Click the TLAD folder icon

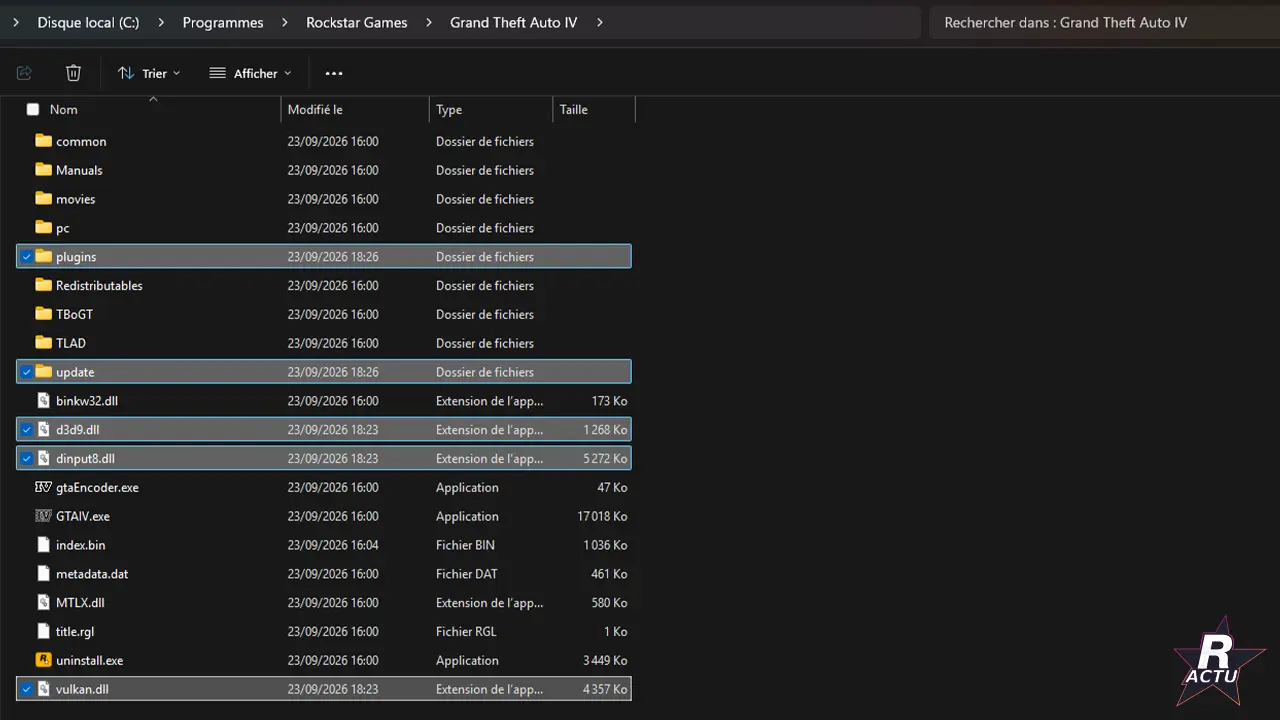point(43,343)
